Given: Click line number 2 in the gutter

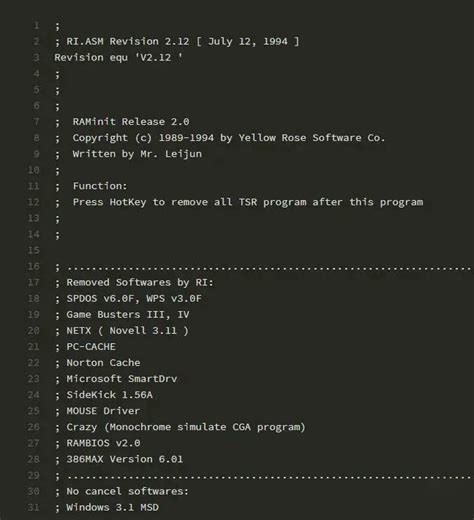Looking at the screenshot, I should [36, 42].
